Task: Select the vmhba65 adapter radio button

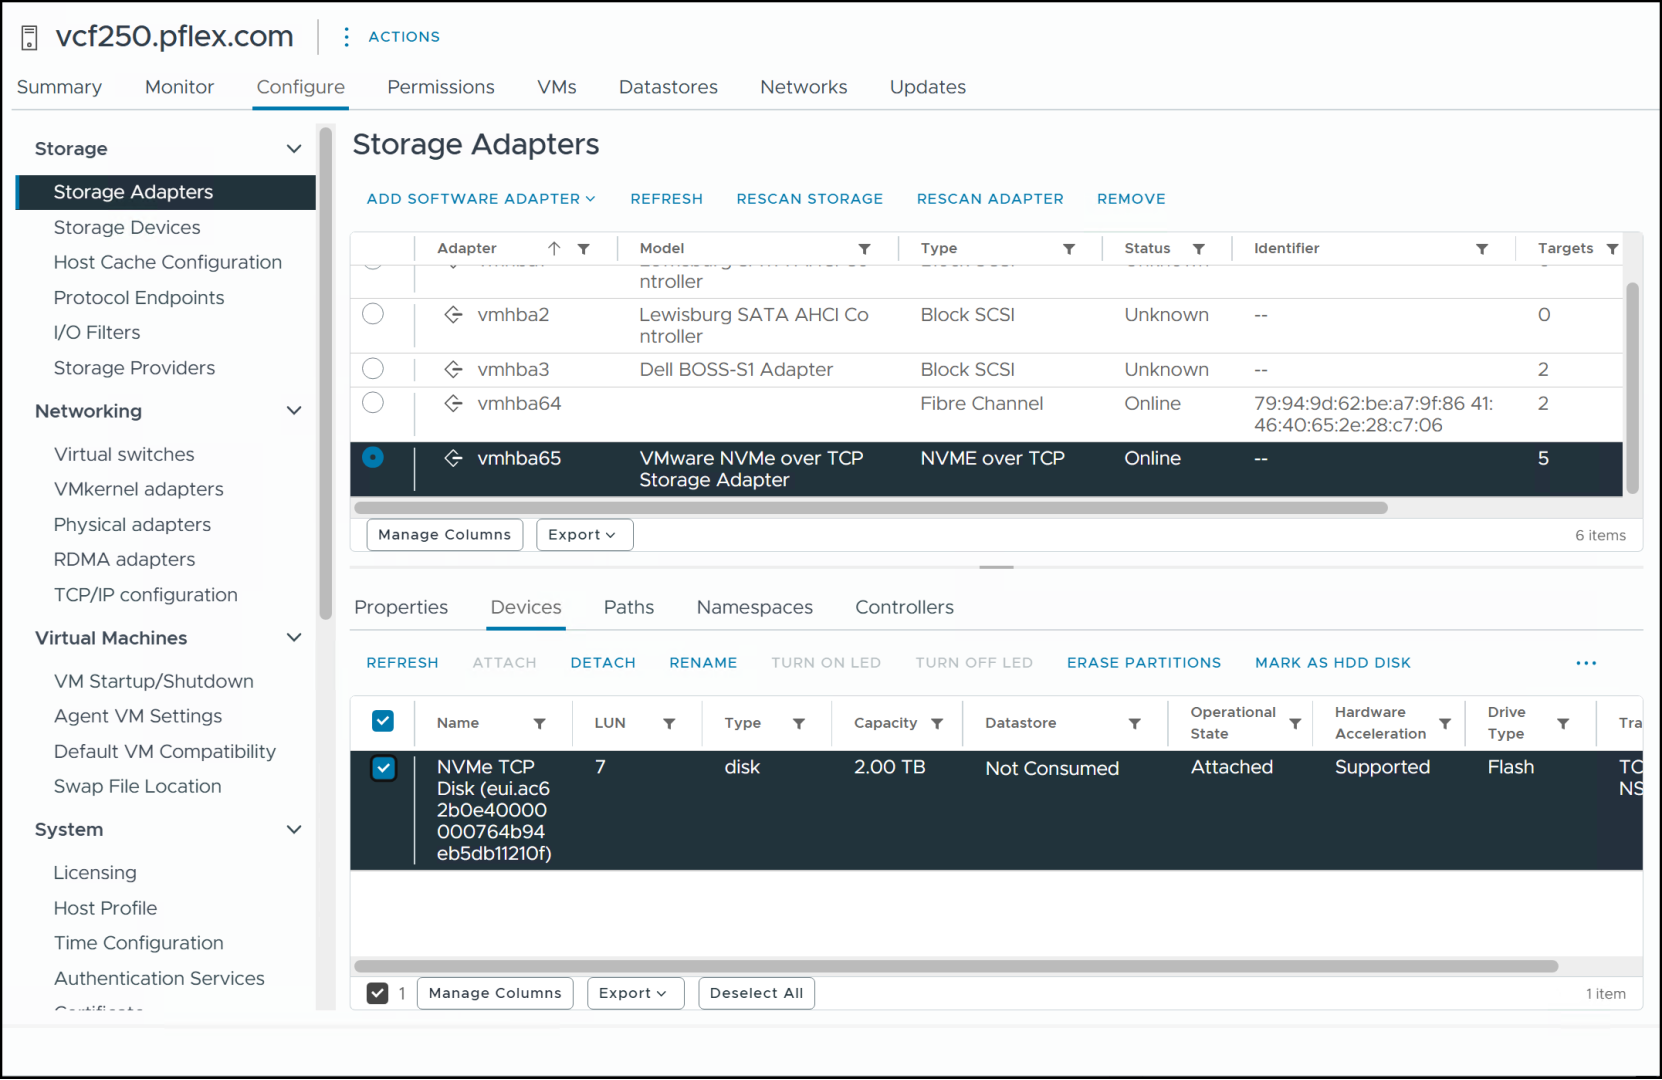Action: click(373, 457)
